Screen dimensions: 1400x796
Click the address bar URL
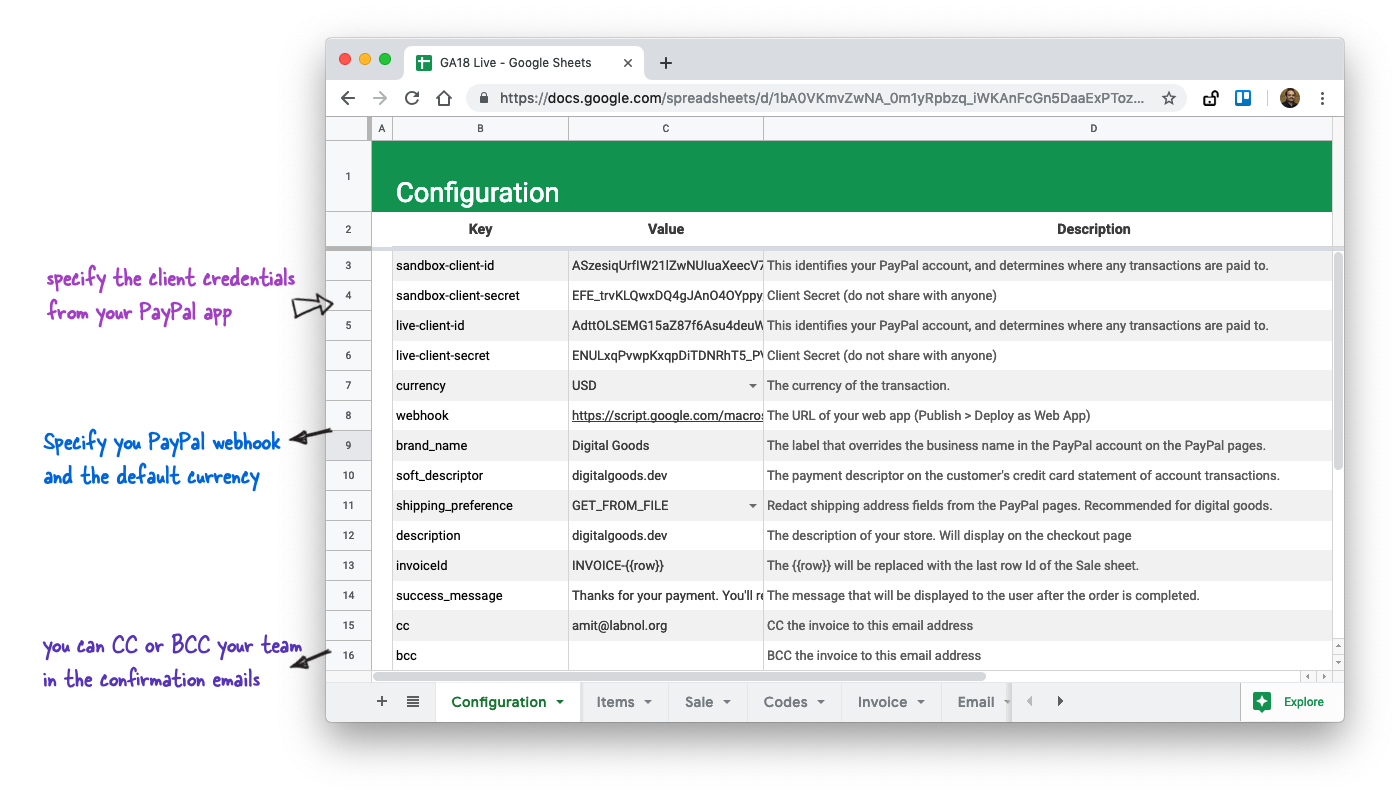(x=823, y=98)
